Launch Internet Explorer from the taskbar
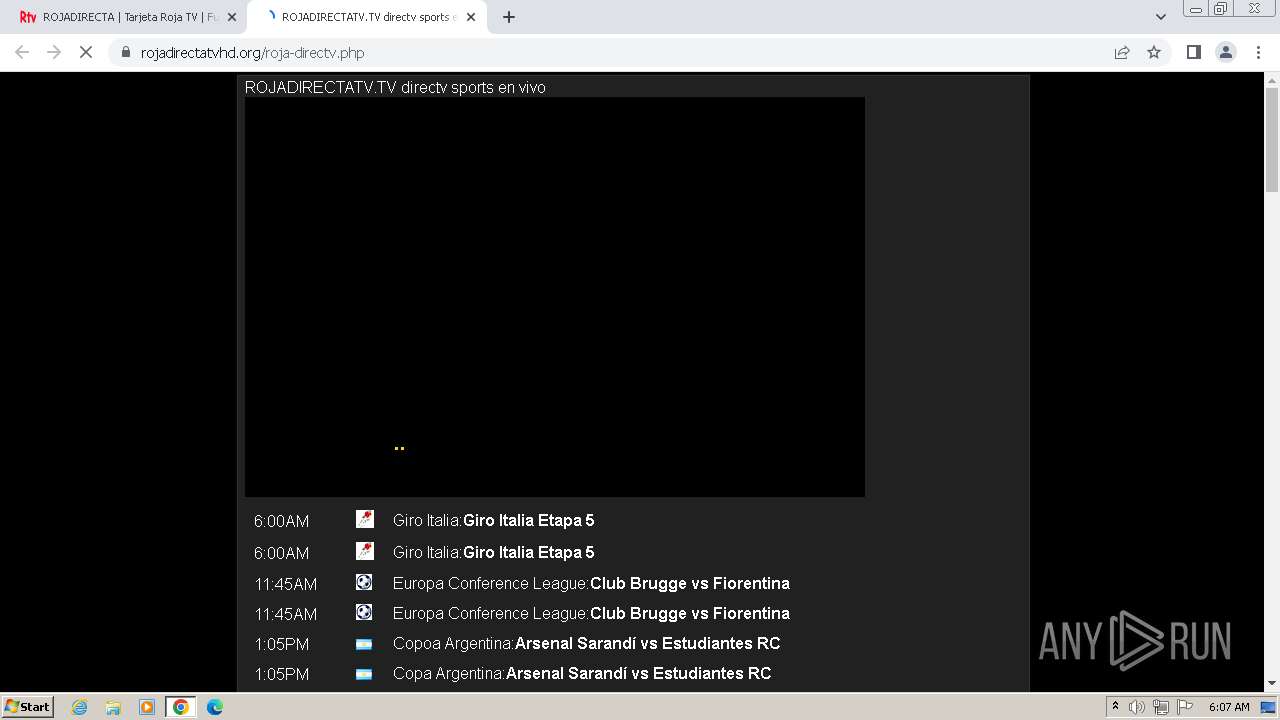Screen dimensions: 1280x720 tap(79, 707)
